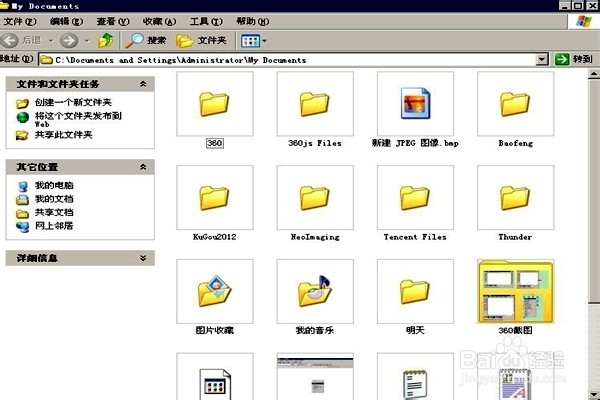Open the Tencent Files folder icon
This screenshot has height=400, width=600.
[415, 198]
